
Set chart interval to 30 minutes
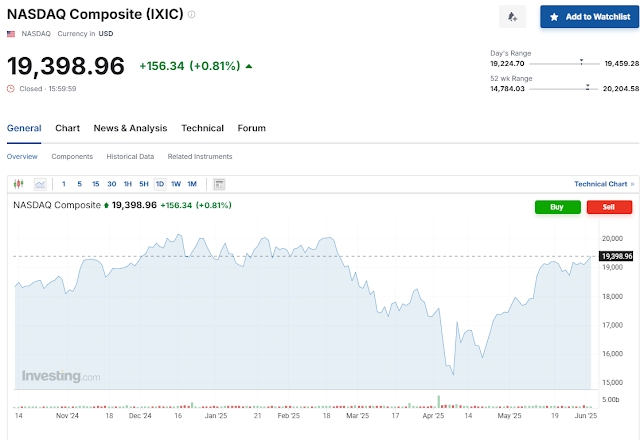[x=111, y=184]
